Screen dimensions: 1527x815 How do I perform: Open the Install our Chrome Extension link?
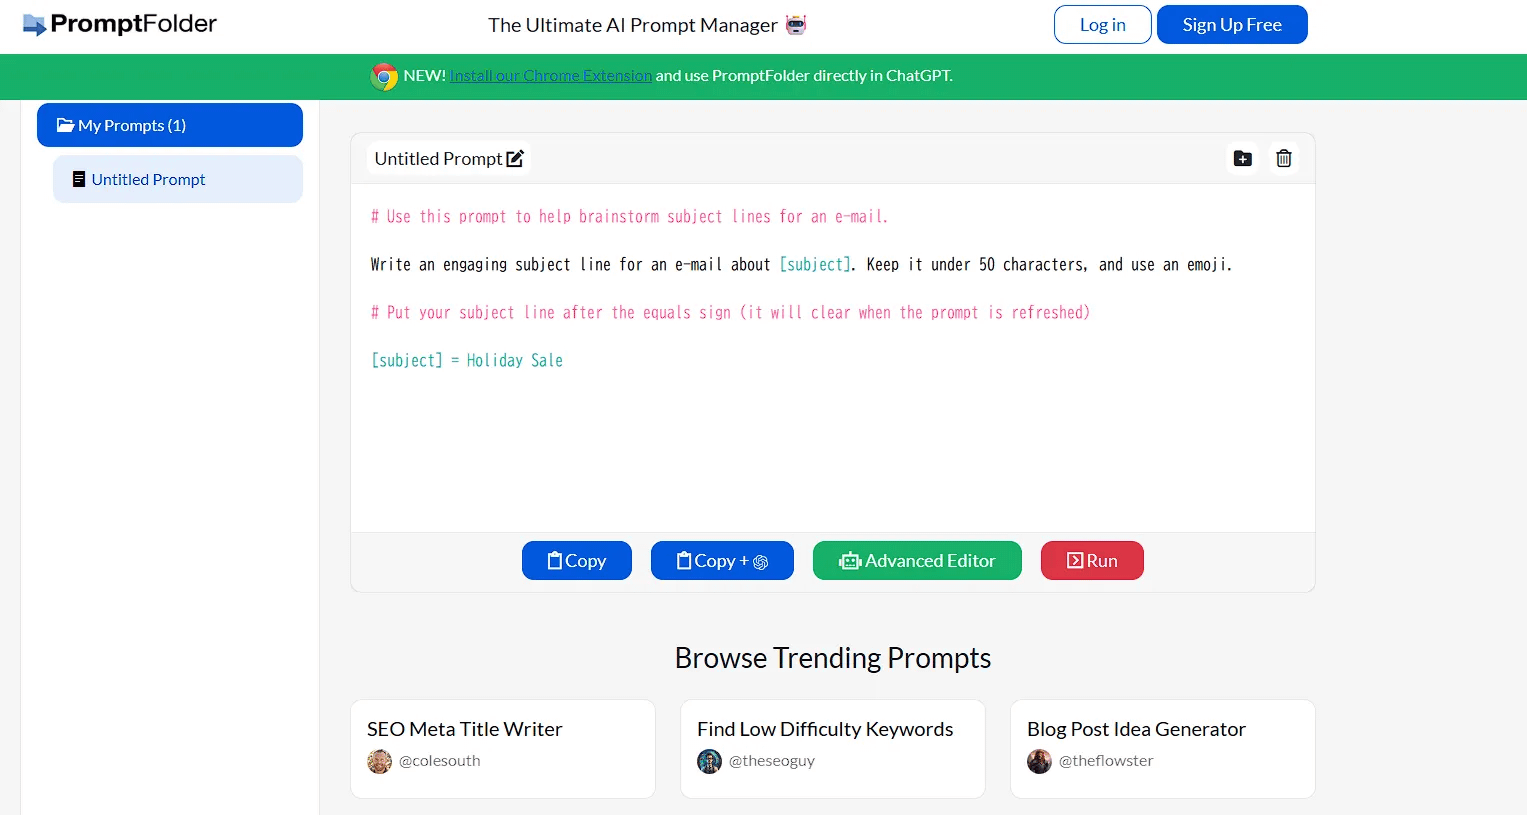click(550, 76)
